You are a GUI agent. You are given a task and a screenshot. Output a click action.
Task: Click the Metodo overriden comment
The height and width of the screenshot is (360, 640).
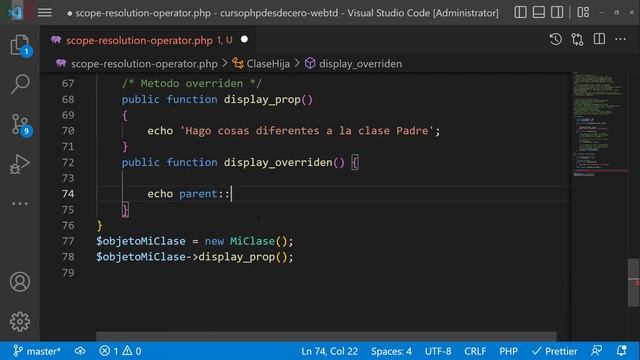click(192, 83)
